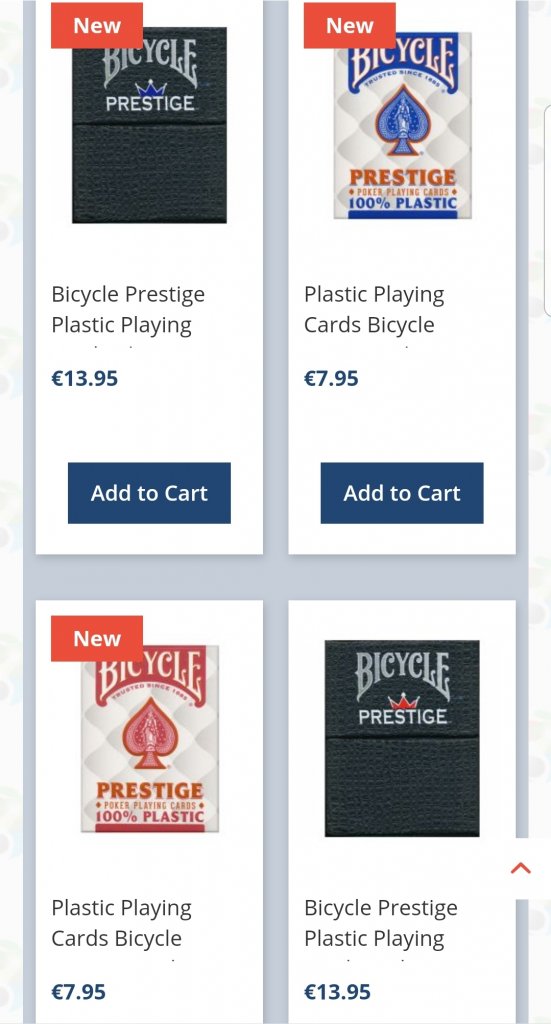Viewport: 551px width, 1024px height.
Task: Add the blue Prestige plastic deck to cart
Action: 402,493
